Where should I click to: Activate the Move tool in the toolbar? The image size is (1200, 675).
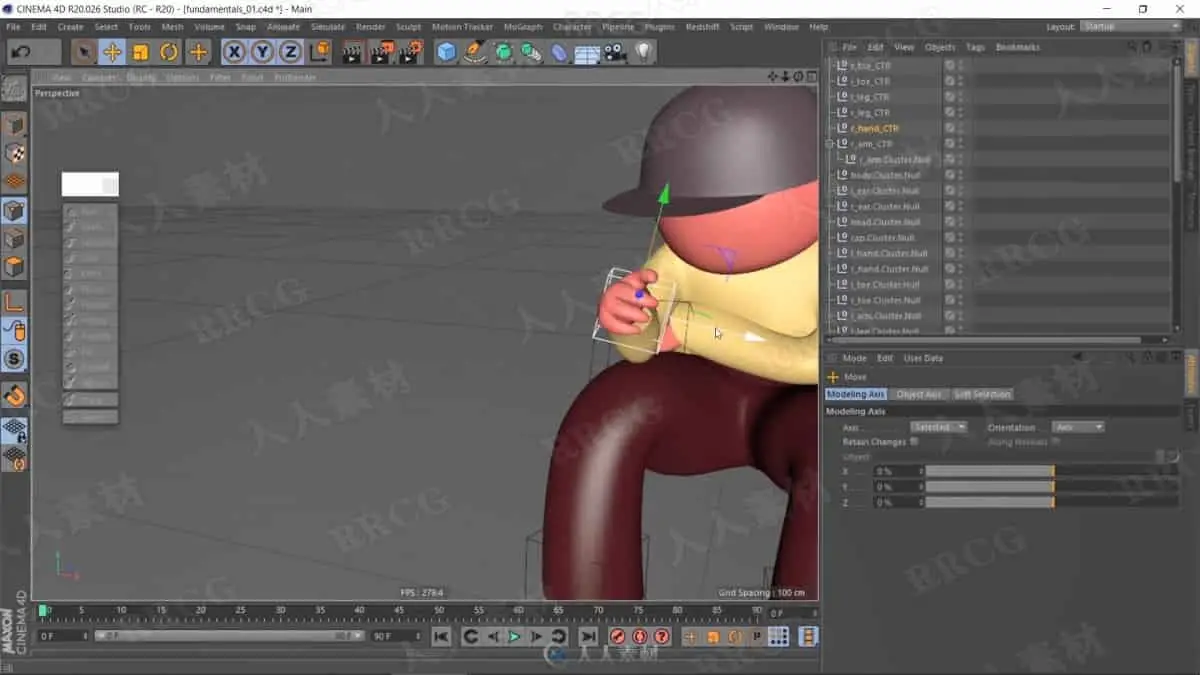point(112,52)
